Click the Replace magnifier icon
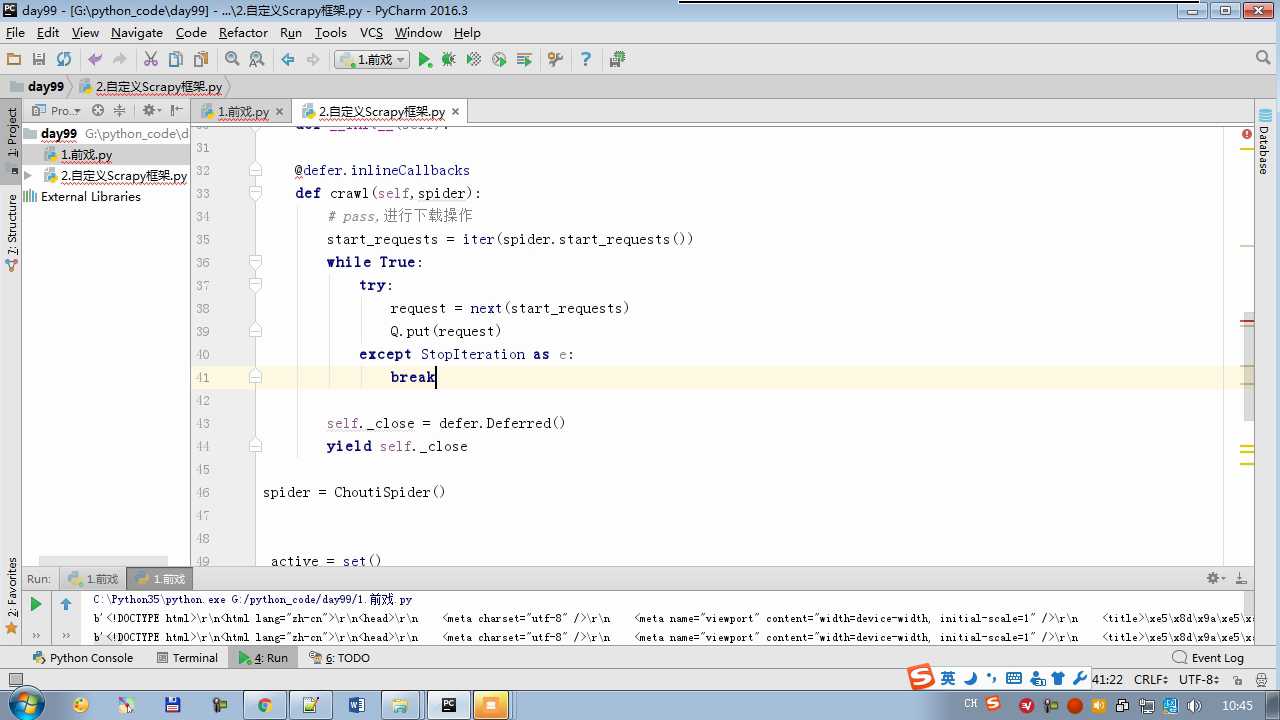The width and height of the screenshot is (1280, 720). (x=257, y=59)
